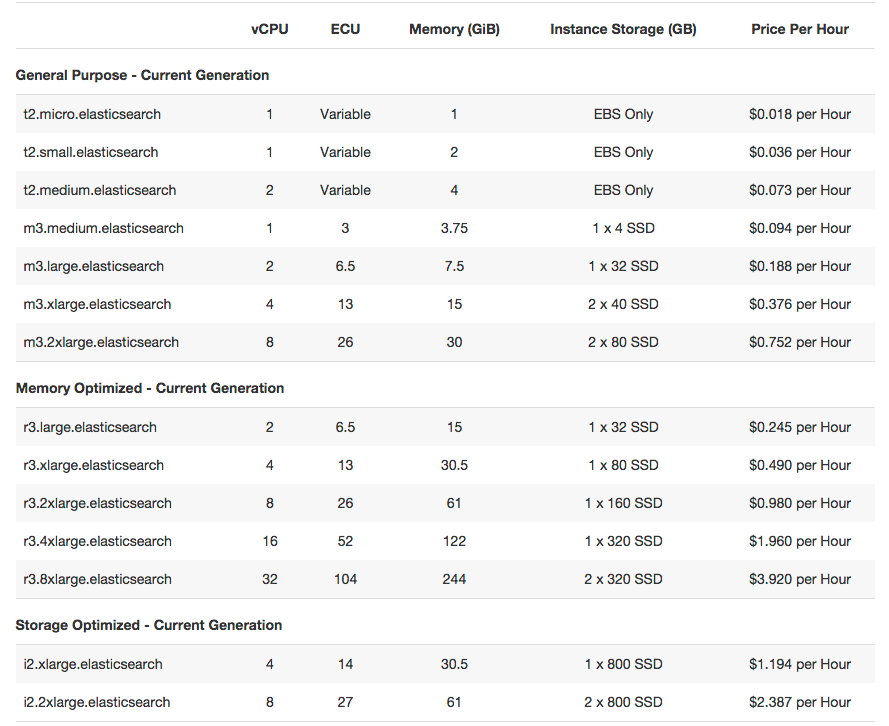The width and height of the screenshot is (889, 726).
Task: Click the $0.752 per Hour price
Action: (799, 342)
